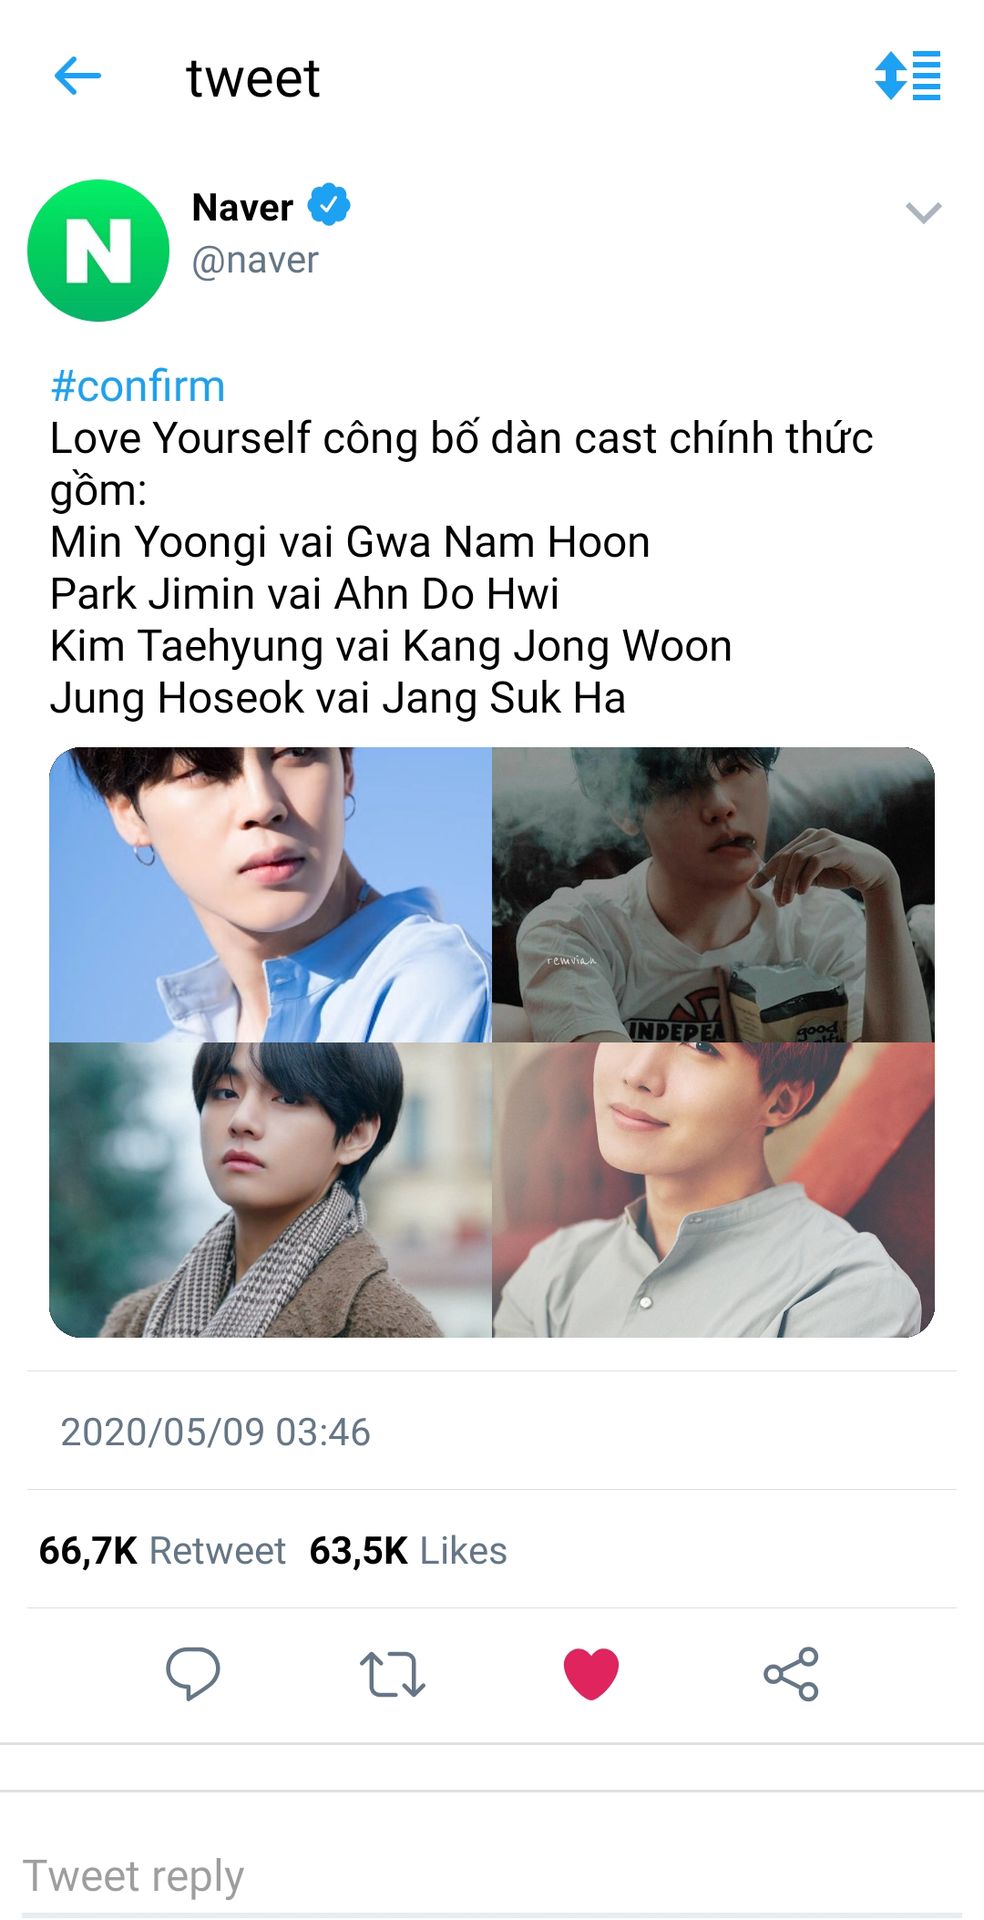Tap the reply speech bubble icon
This screenshot has width=984, height=1920.
click(x=193, y=1673)
